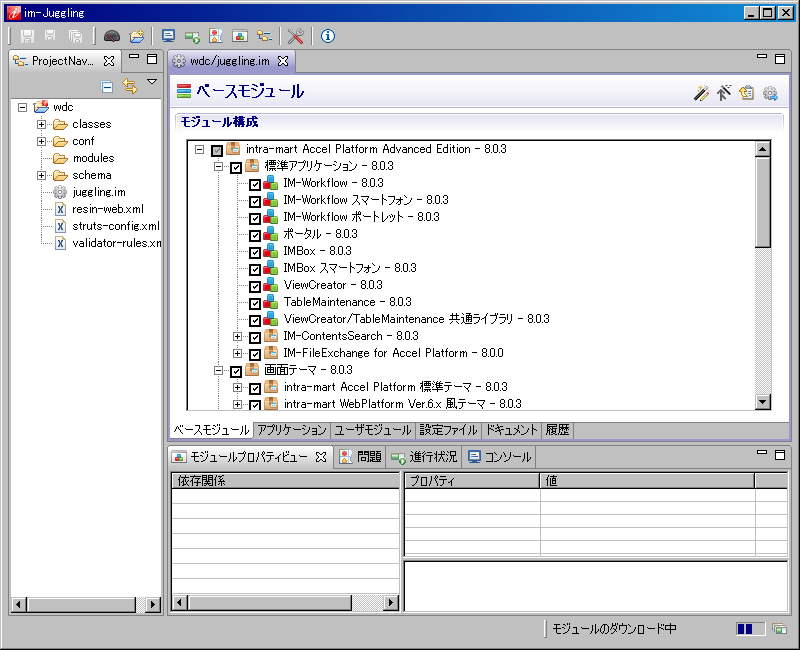Image resolution: width=800 pixels, height=650 pixels.
Task: Collapse the 画面テーマ node
Action: pos(218,370)
